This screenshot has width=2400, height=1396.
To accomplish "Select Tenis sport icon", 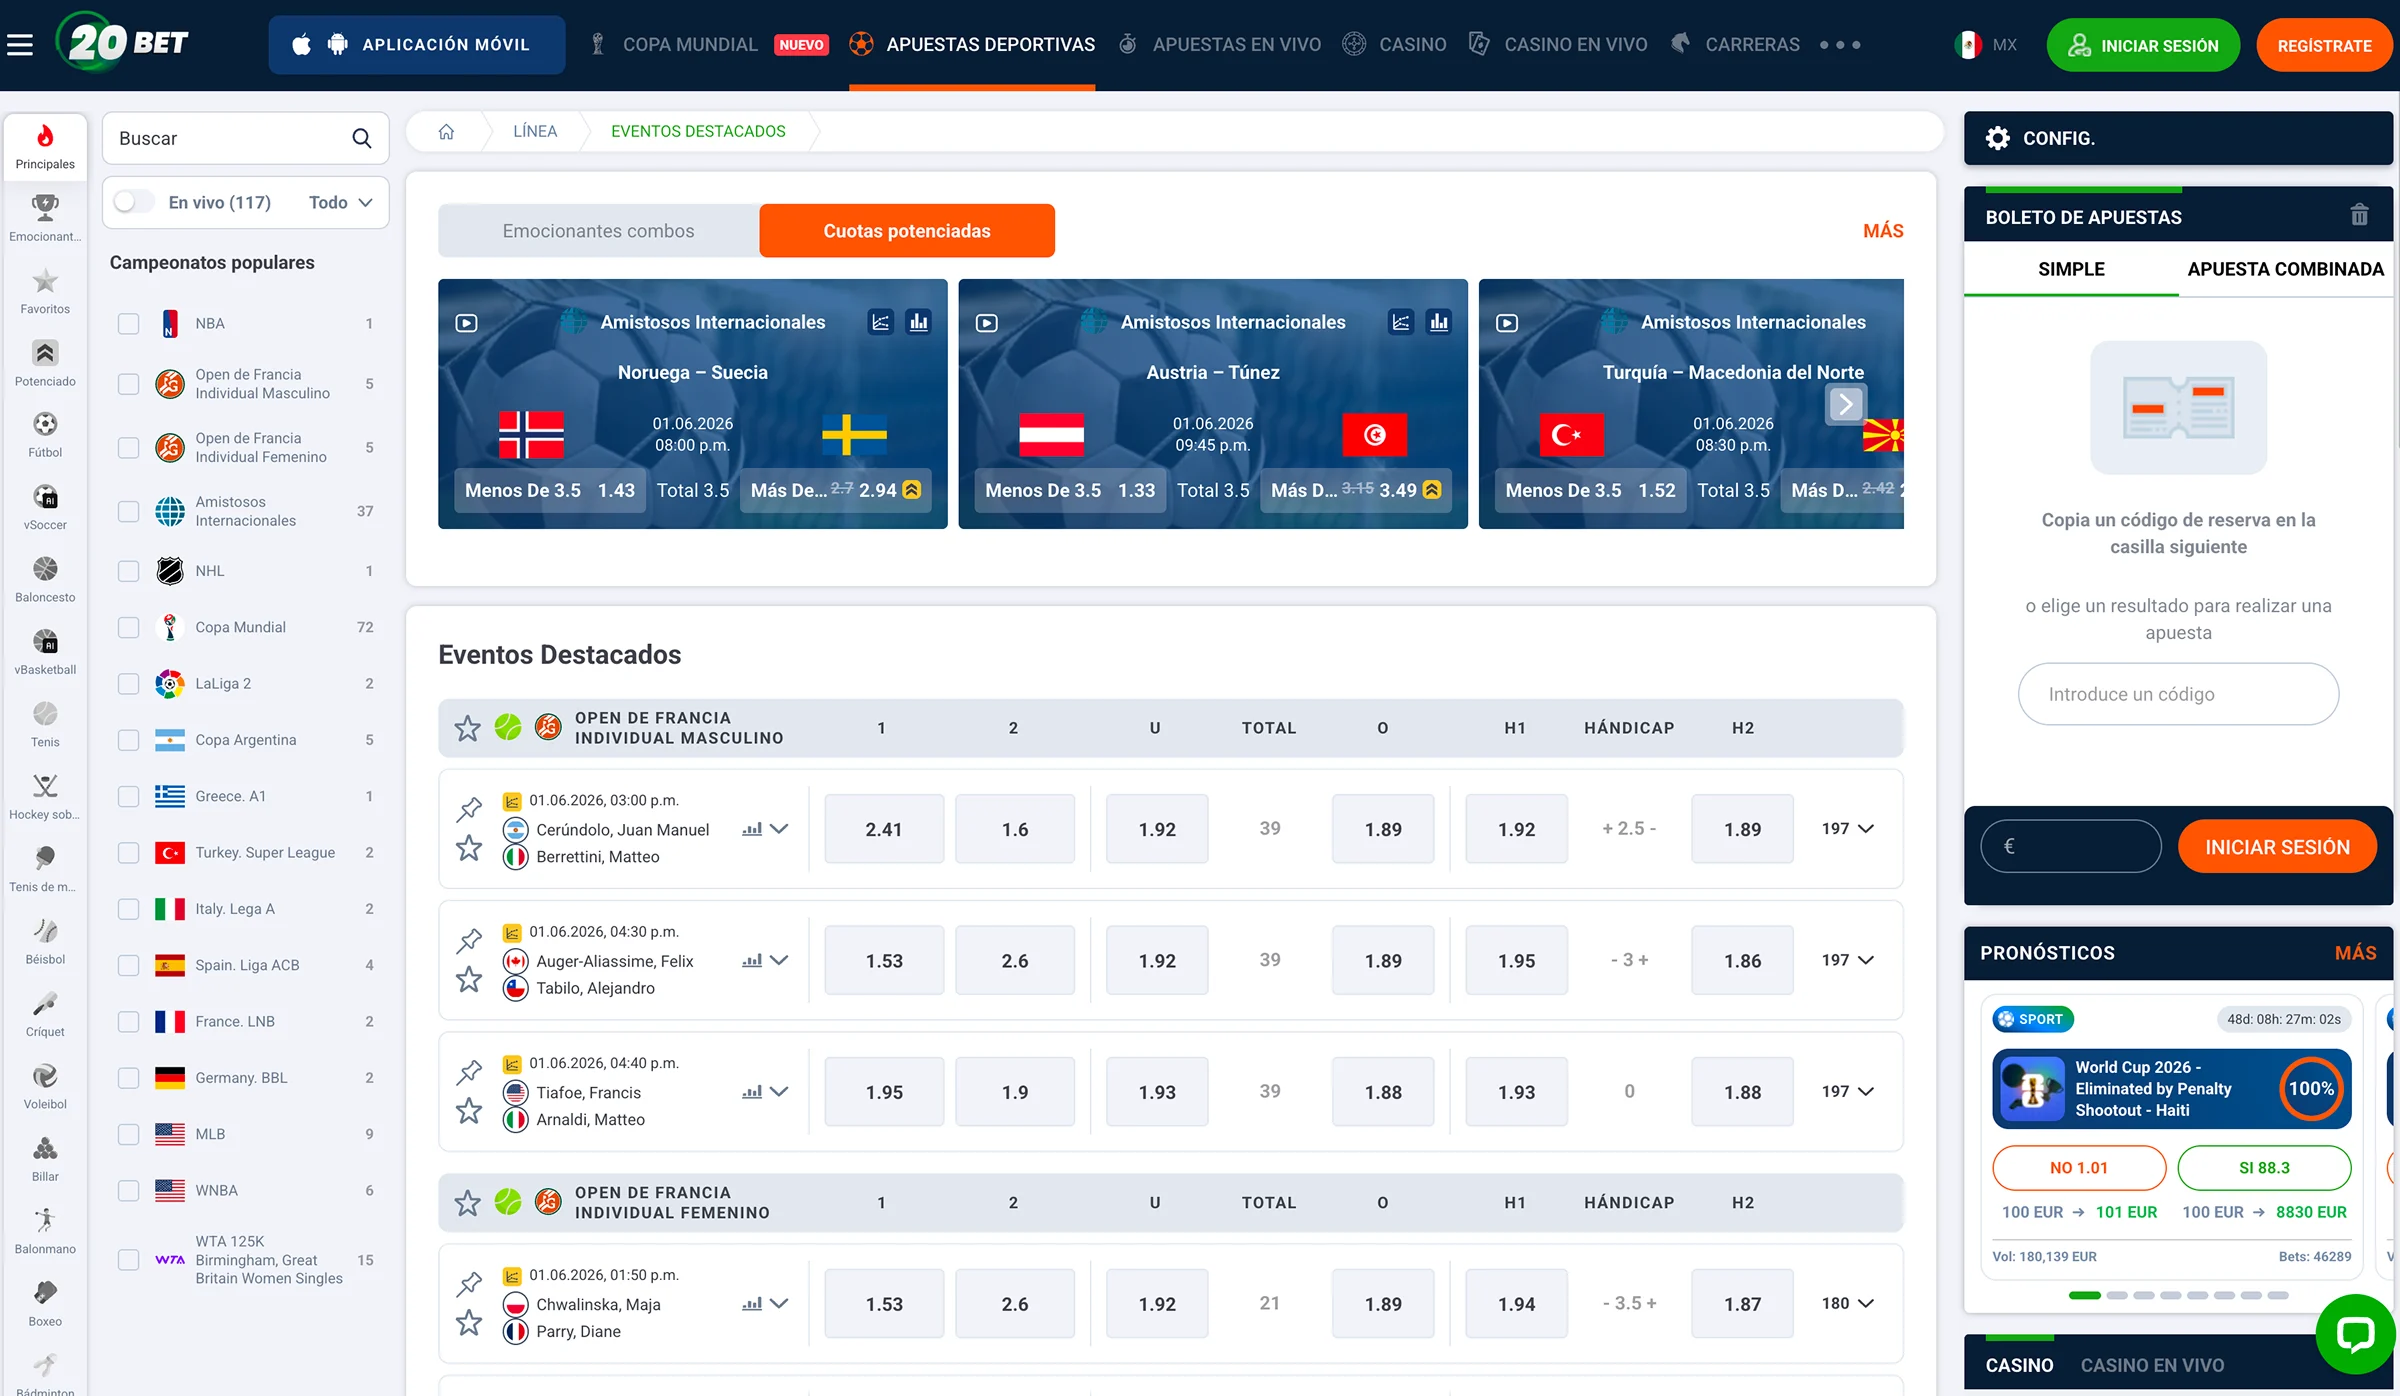I will (x=45, y=724).
